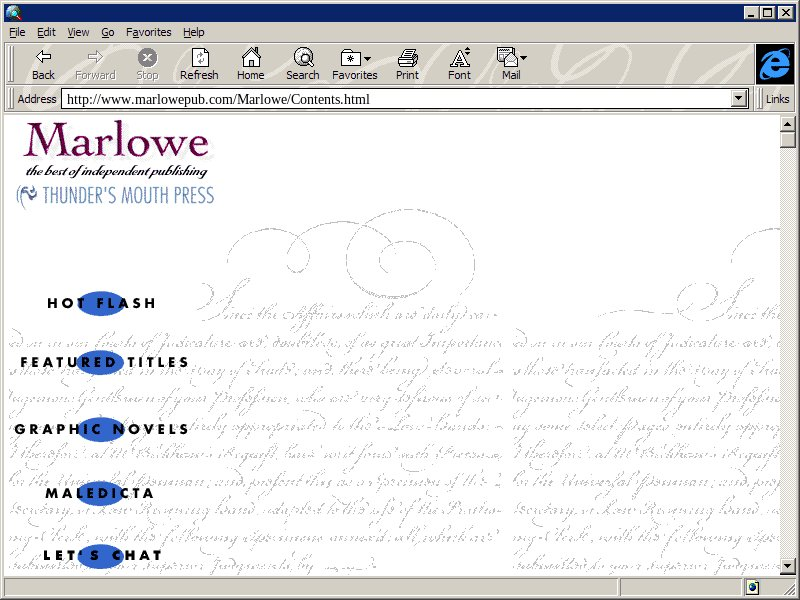Open the File menu

click(17, 32)
